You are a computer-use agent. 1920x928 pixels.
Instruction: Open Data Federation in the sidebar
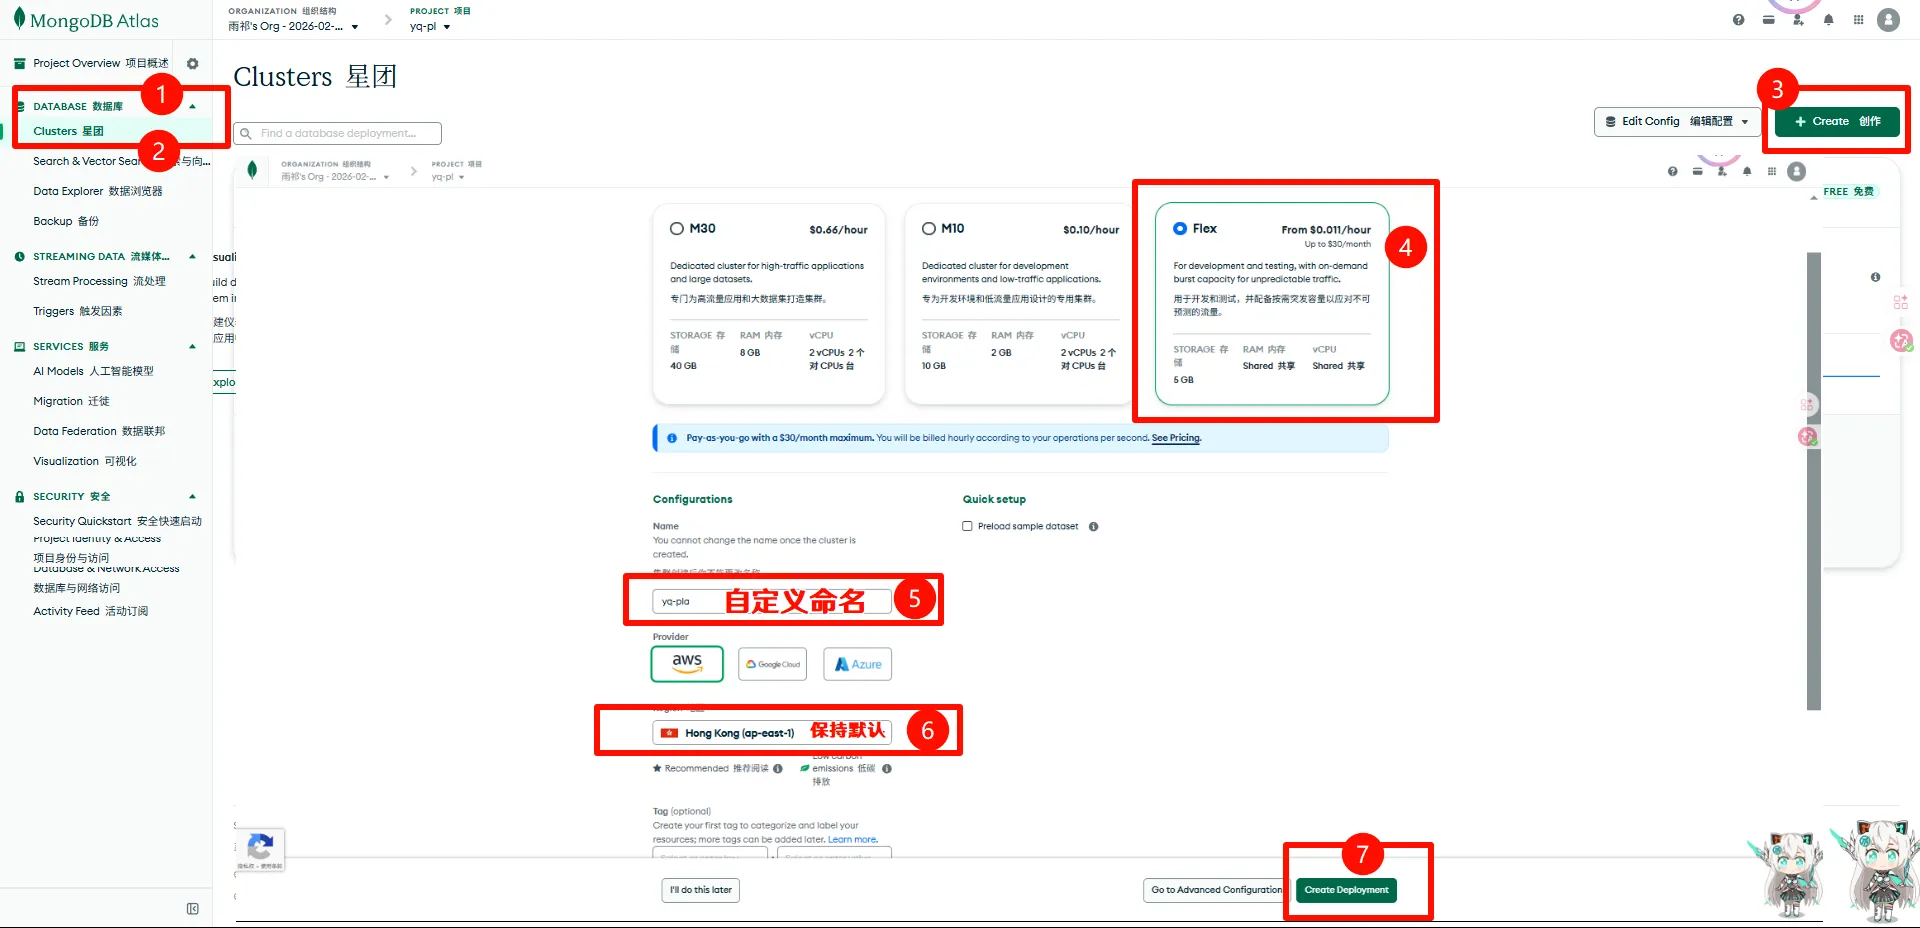point(99,432)
